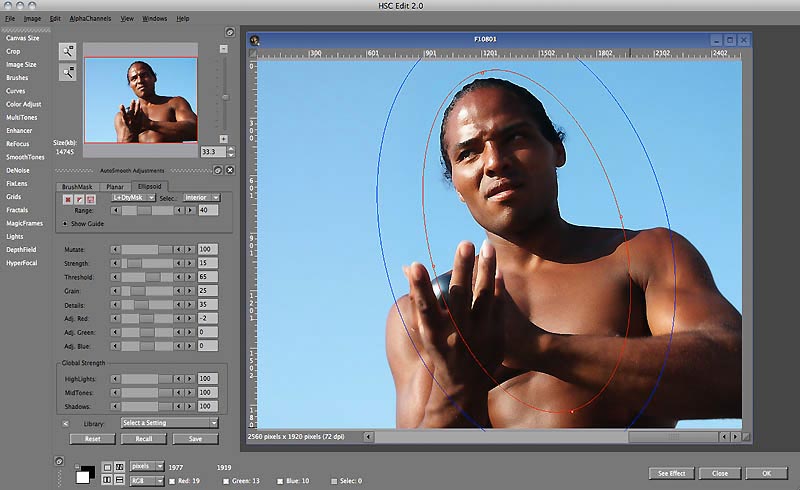The width and height of the screenshot is (800, 490).
Task: Click HighLights fine-decrease arrow
Action: 178,379
